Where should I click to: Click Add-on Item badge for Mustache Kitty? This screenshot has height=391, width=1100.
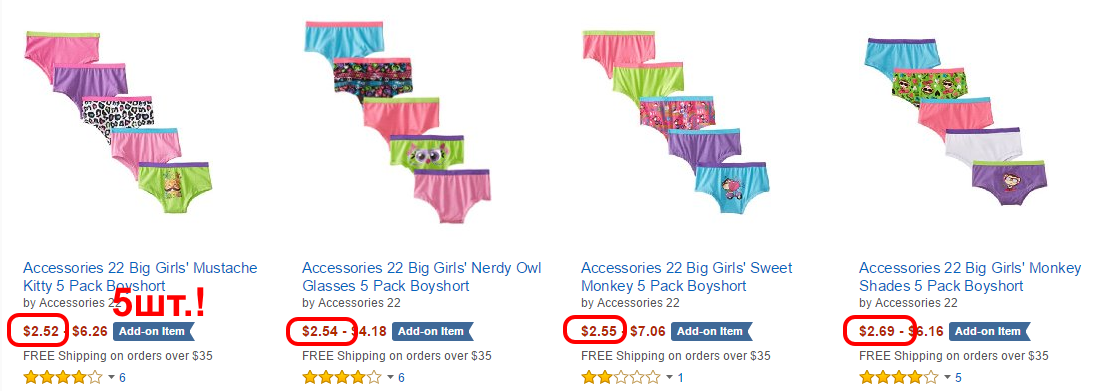coord(152,331)
